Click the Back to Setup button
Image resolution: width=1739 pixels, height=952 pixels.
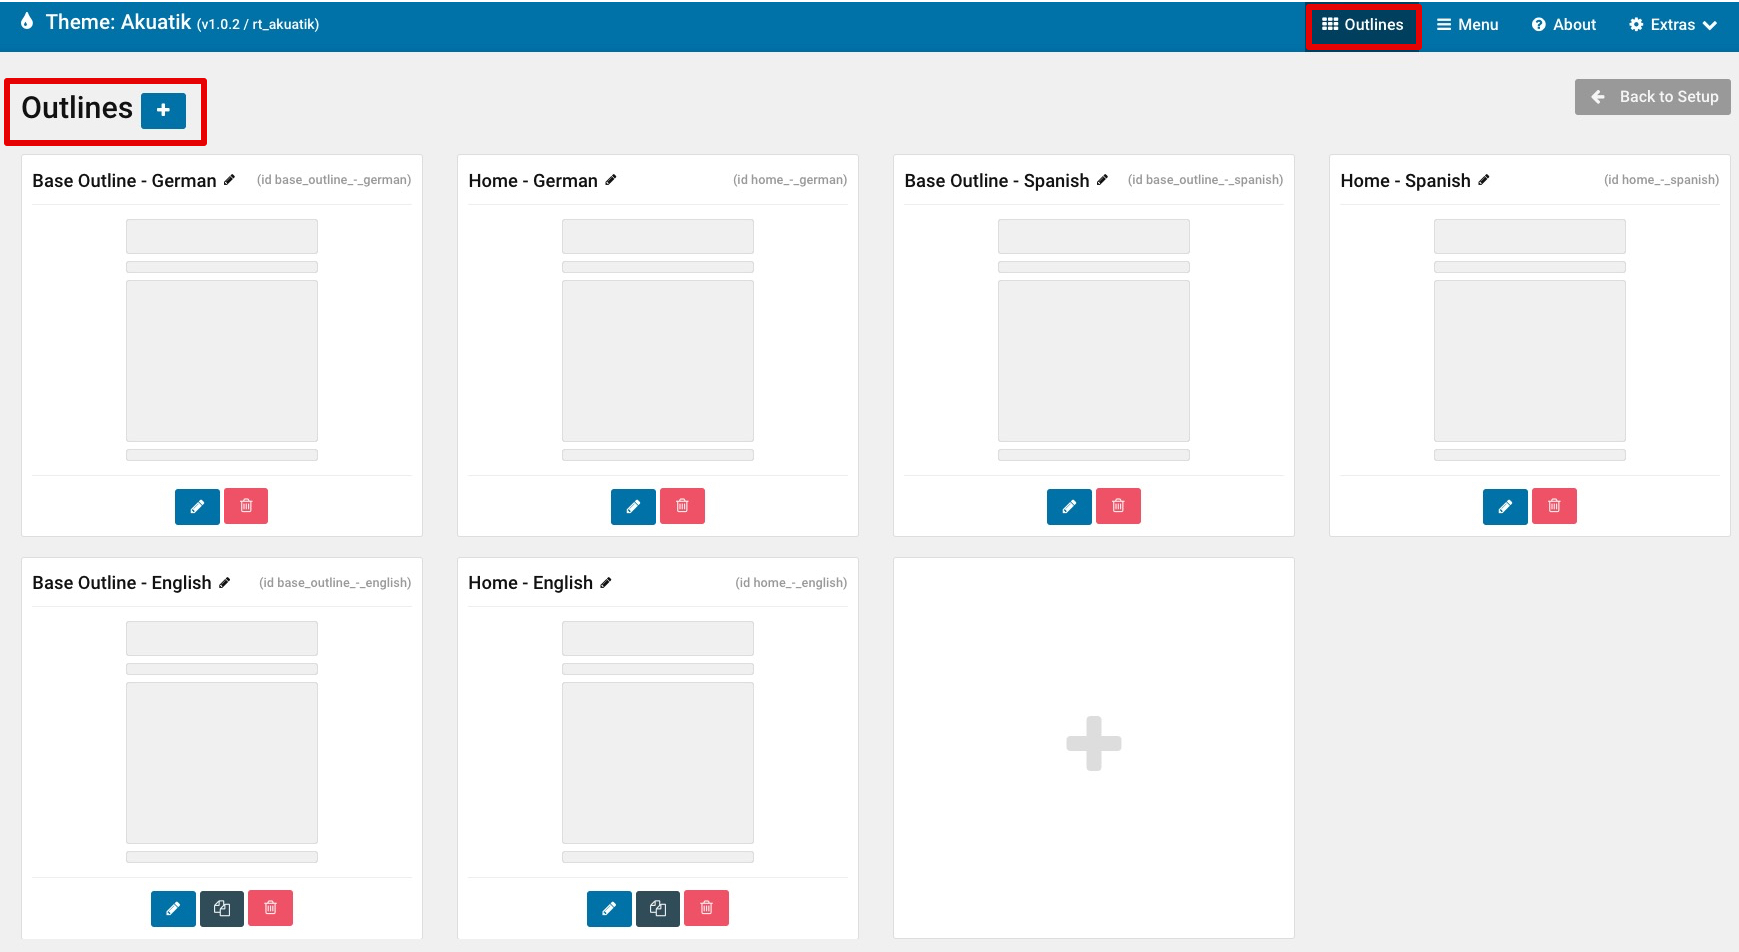point(1652,97)
